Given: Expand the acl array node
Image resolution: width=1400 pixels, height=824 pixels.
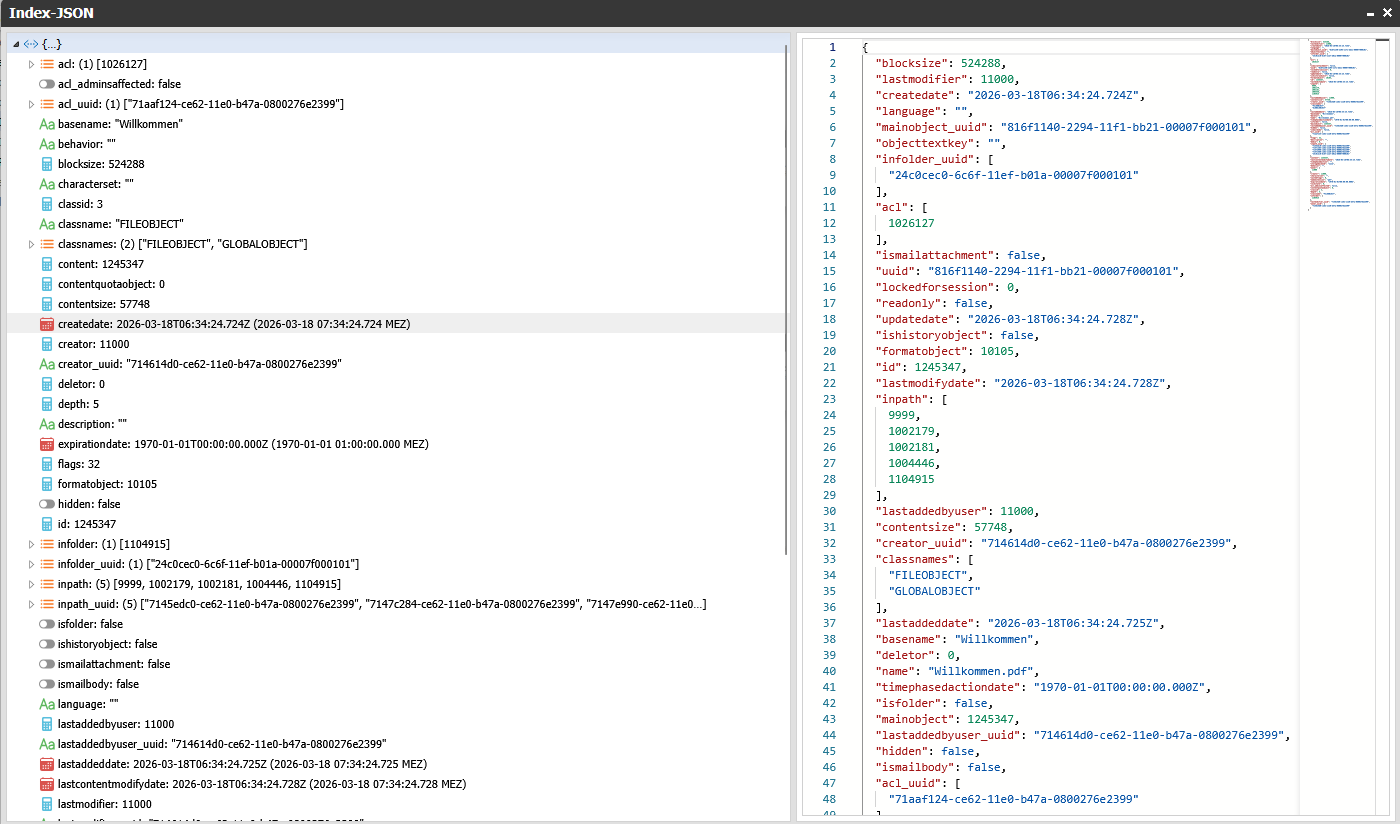Looking at the screenshot, I should tap(31, 64).
